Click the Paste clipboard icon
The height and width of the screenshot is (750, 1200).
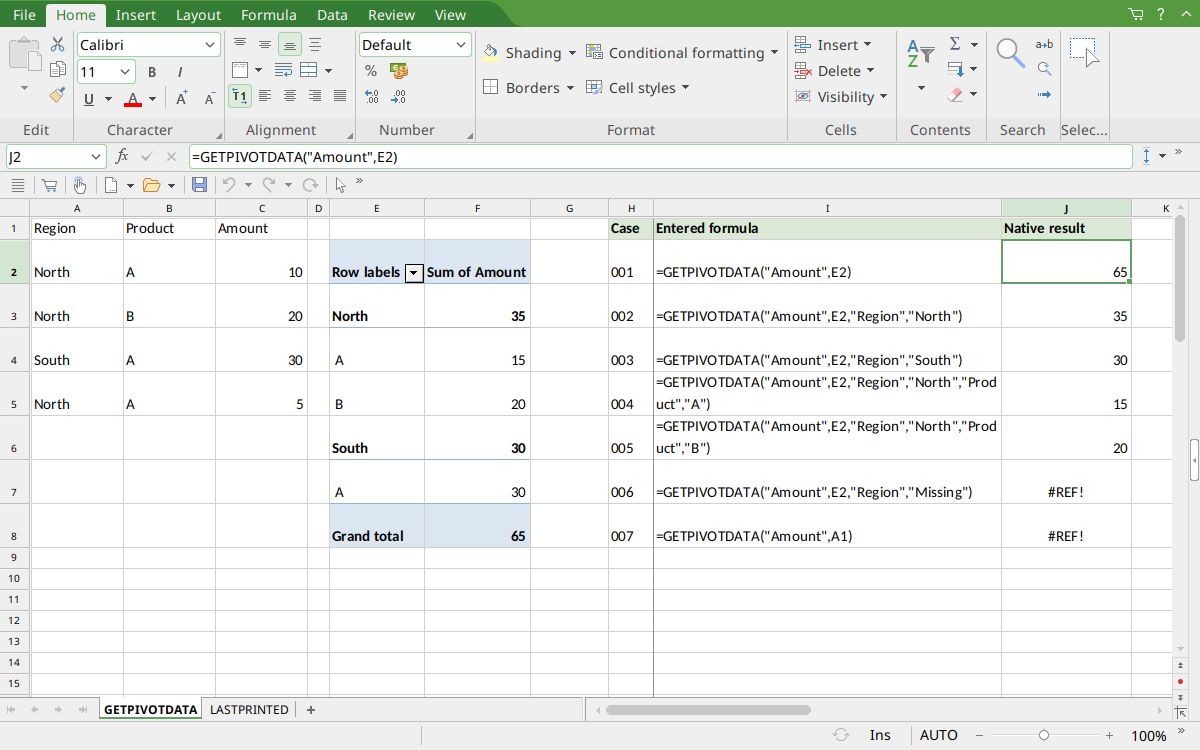click(24, 55)
